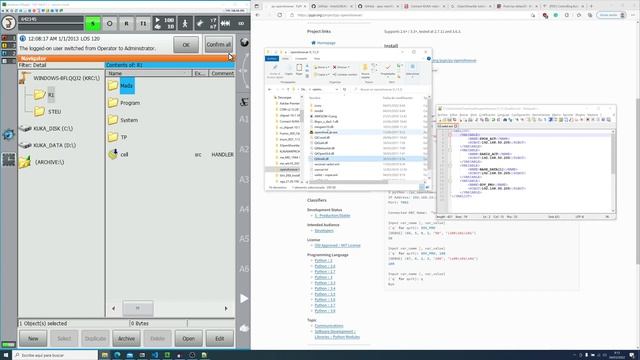Open the coordinate system globe icon
Screen dimensions: 640x360
[244, 42]
